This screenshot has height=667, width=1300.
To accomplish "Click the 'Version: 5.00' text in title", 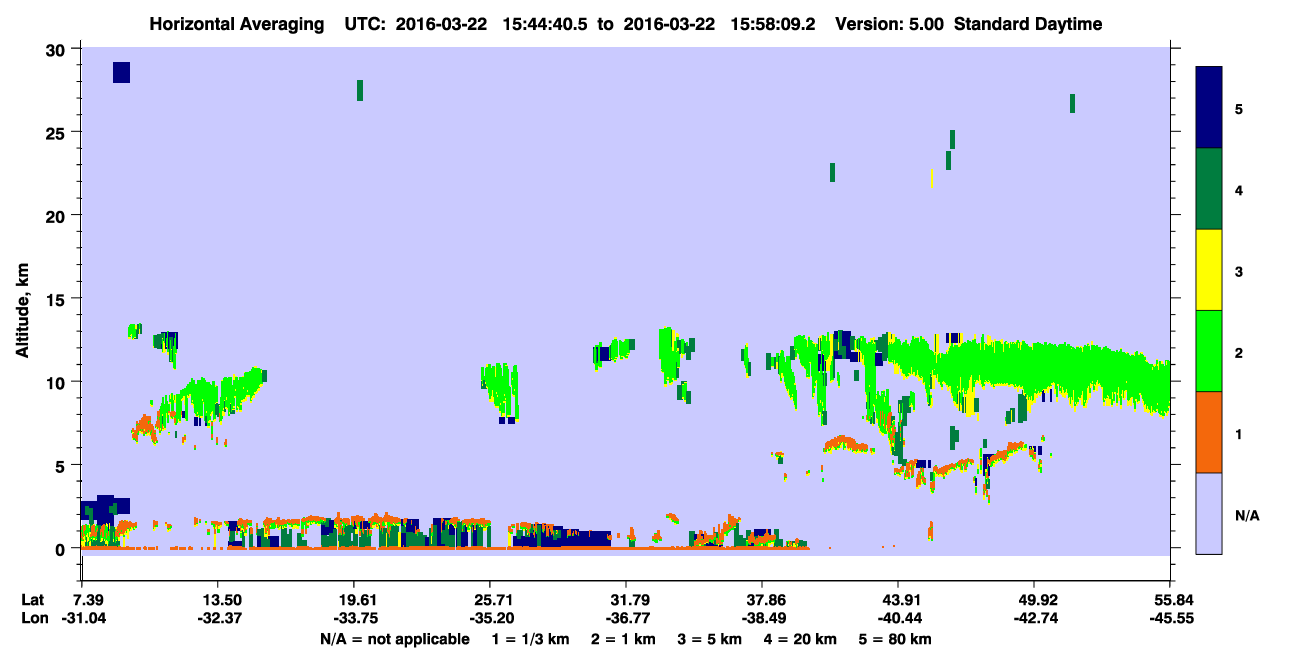I will pos(891,24).
